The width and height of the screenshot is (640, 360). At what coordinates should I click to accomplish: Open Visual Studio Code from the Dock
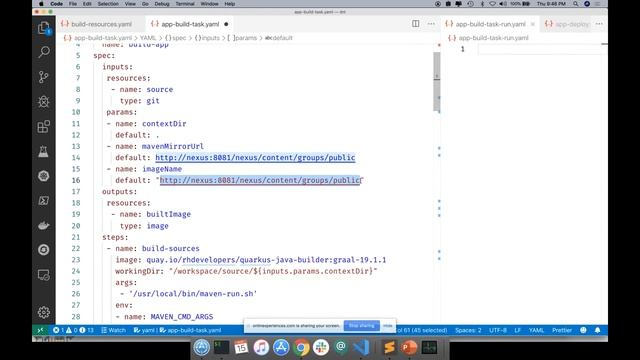362,347
